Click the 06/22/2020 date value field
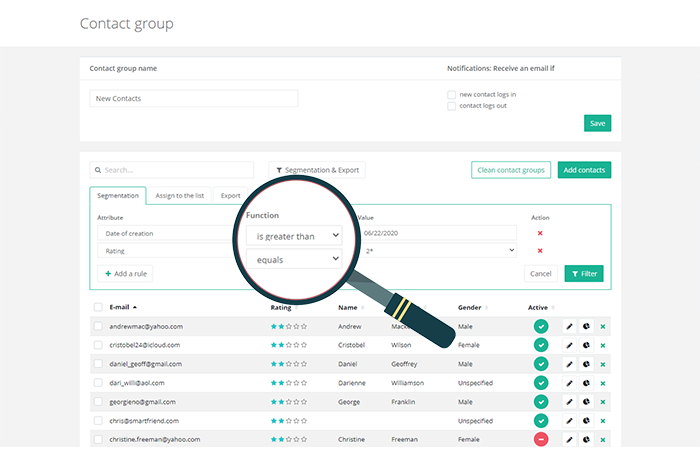 439,233
